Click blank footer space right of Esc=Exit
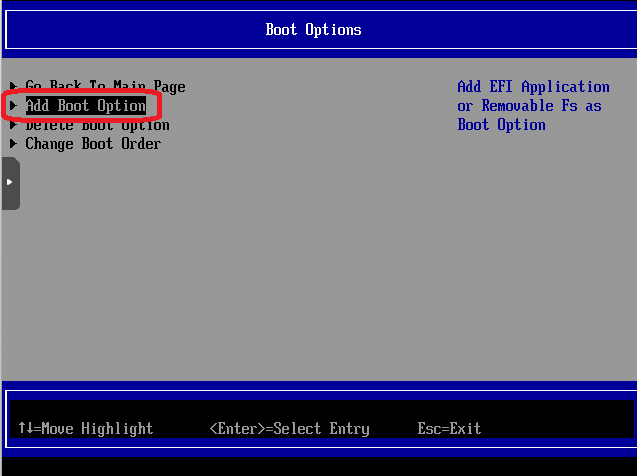The image size is (637, 476). coord(560,429)
